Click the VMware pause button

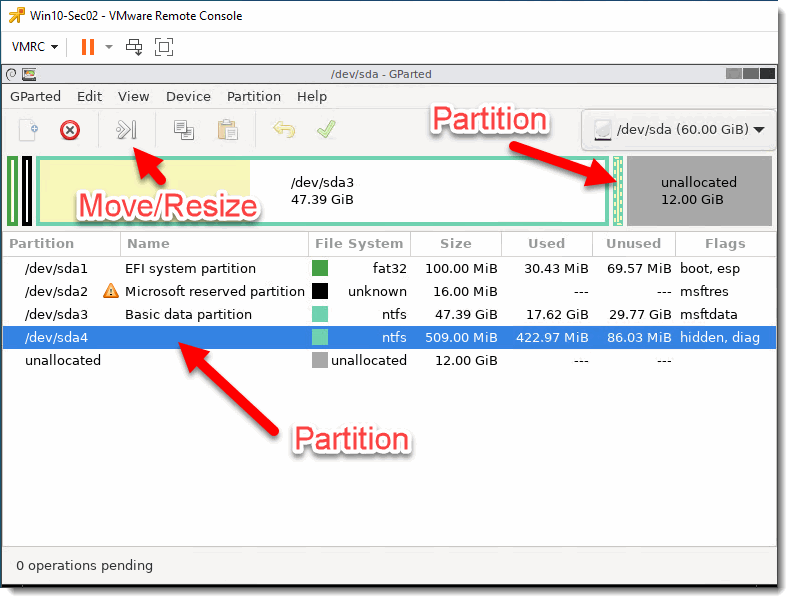click(88, 46)
